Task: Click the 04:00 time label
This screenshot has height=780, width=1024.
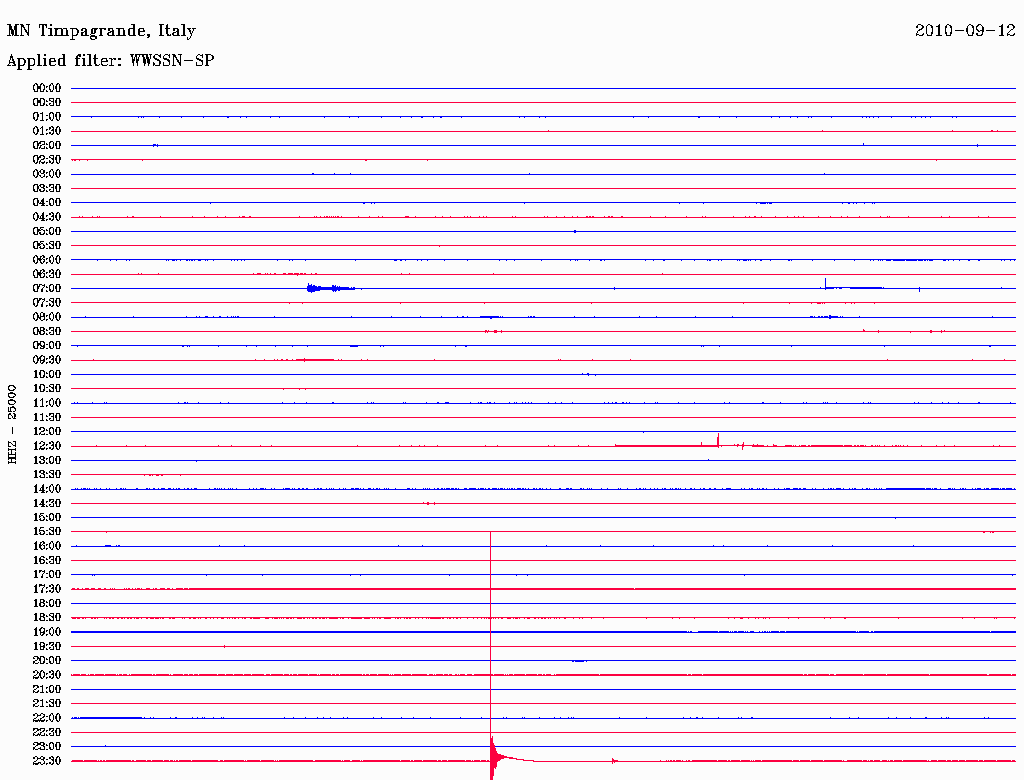Action: (x=47, y=203)
